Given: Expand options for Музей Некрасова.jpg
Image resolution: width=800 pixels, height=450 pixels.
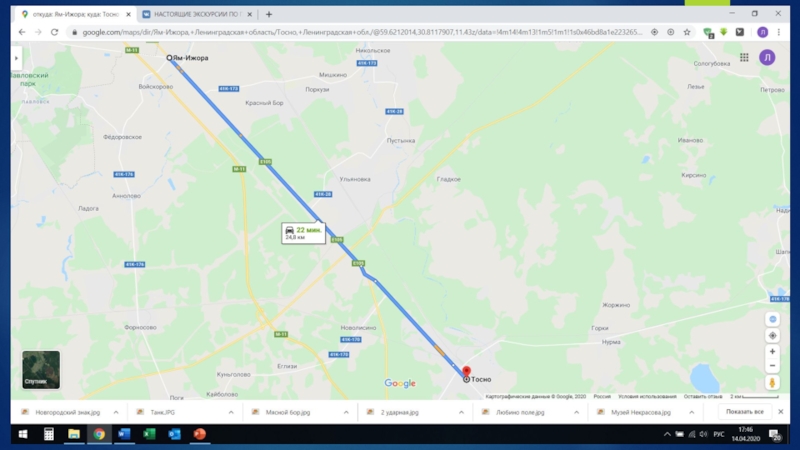Looking at the screenshot, I should 691,412.
